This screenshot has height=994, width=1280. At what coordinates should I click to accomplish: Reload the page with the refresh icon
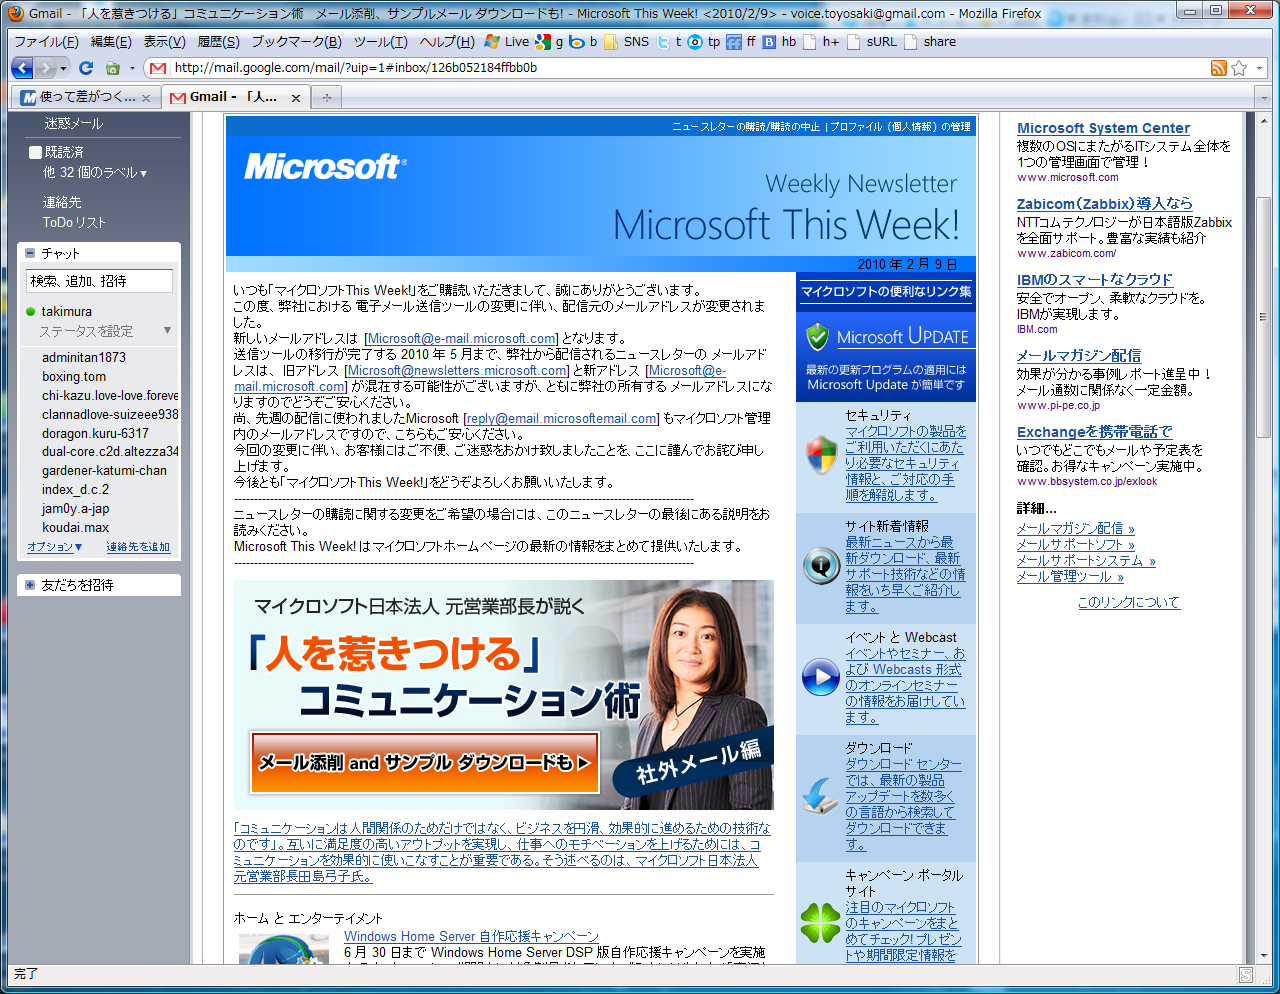[86, 68]
